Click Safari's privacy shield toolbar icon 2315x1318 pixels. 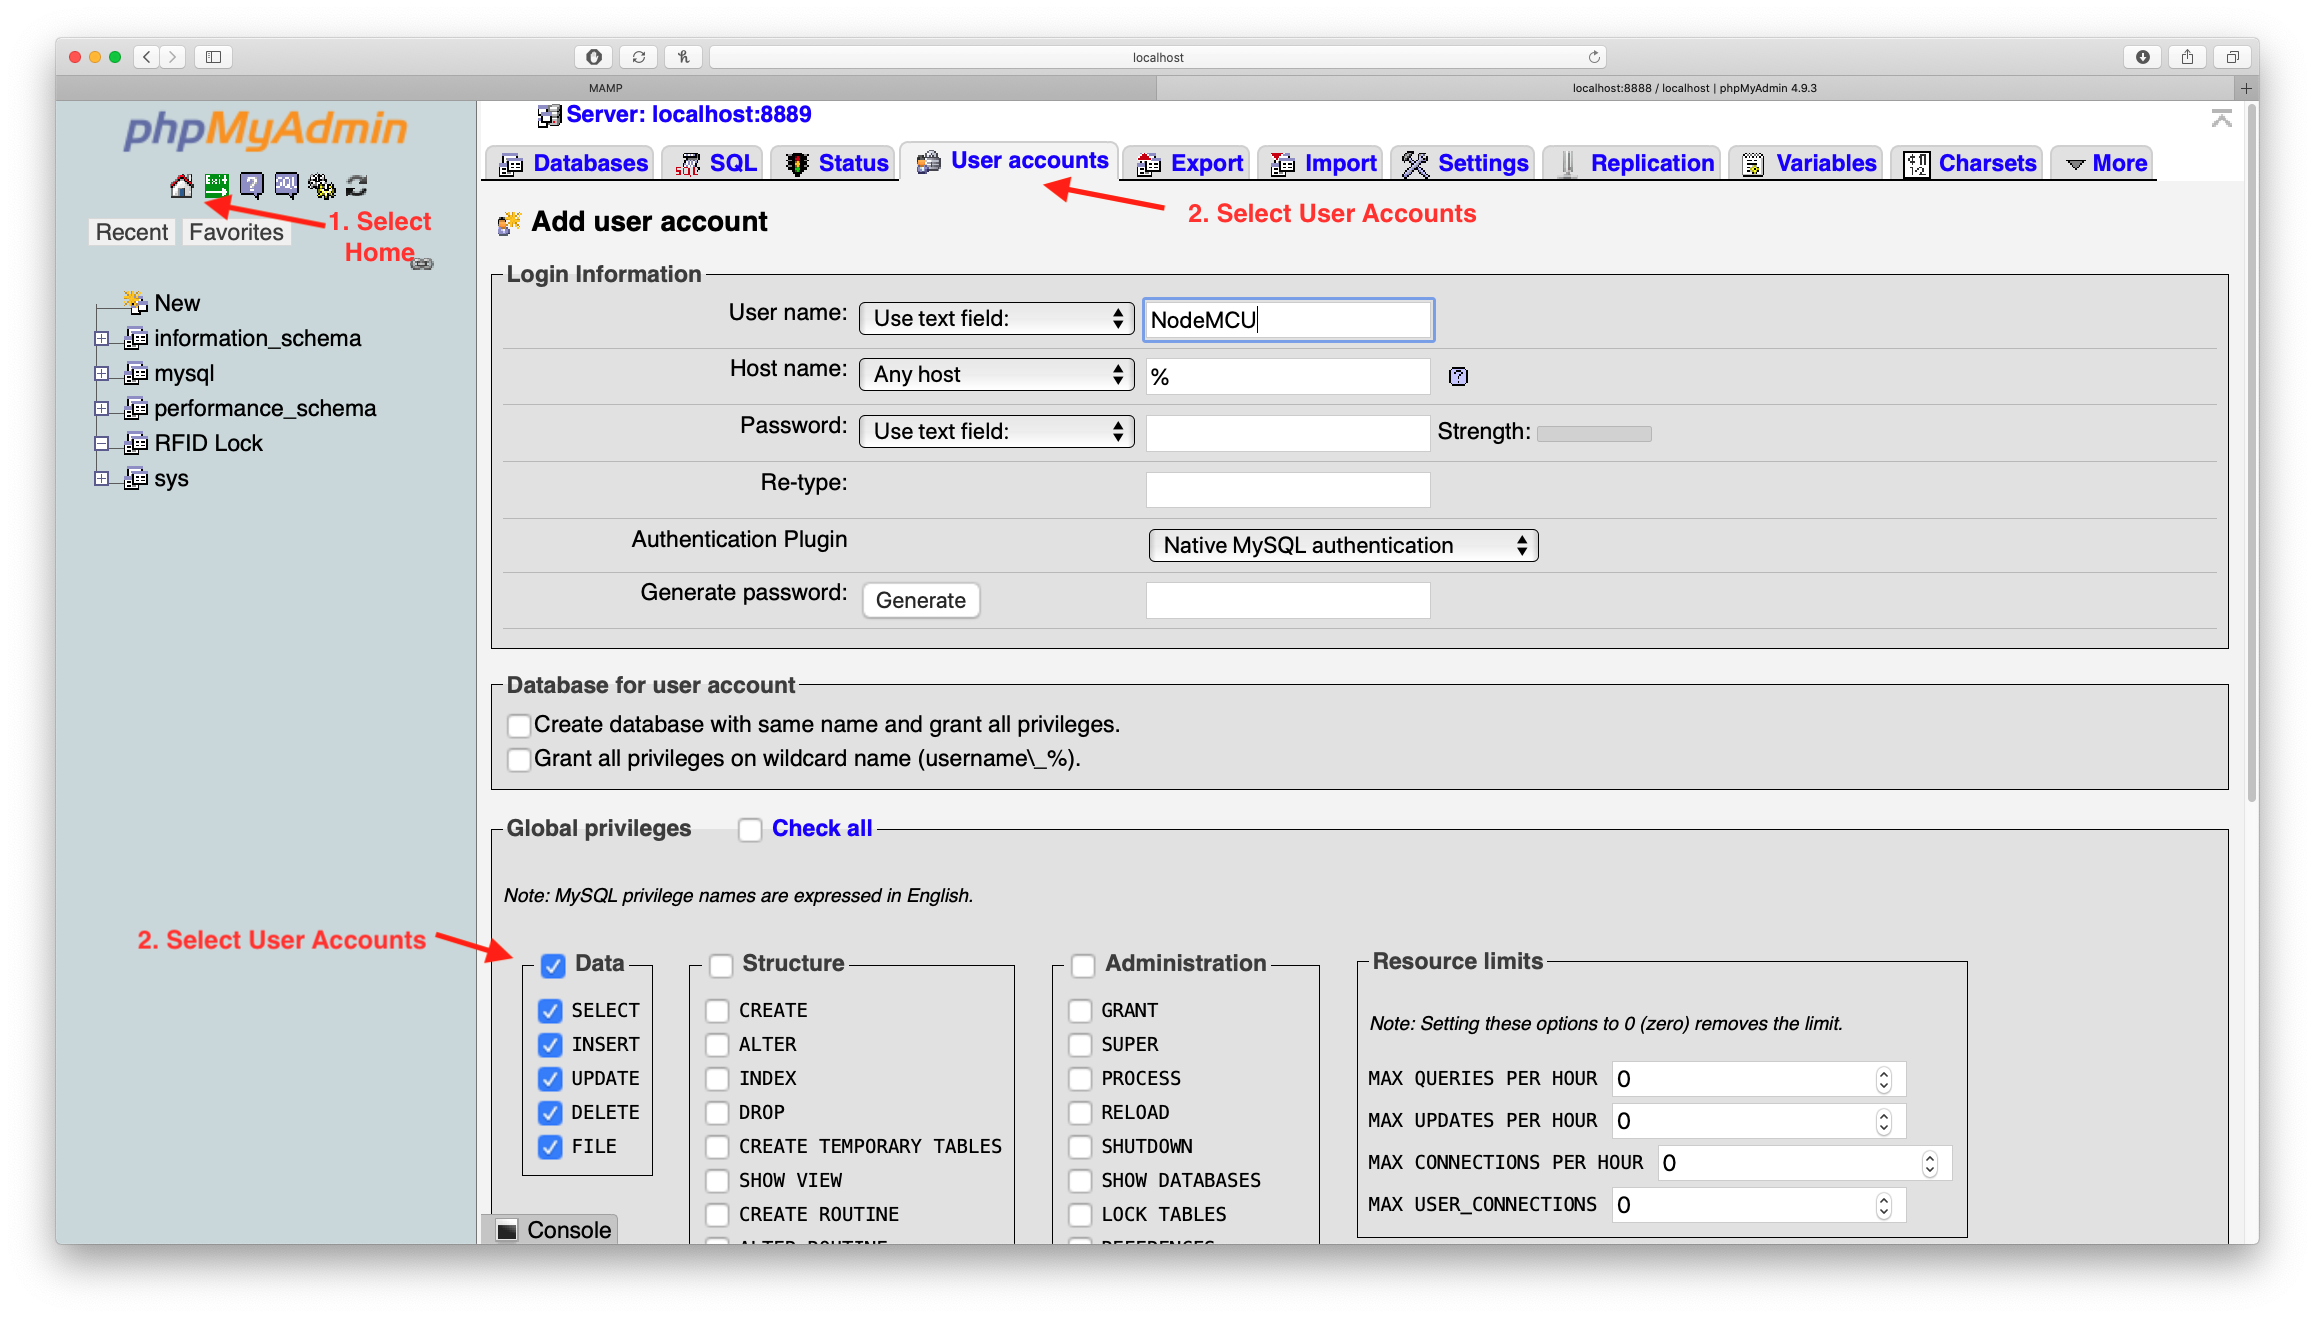593,57
